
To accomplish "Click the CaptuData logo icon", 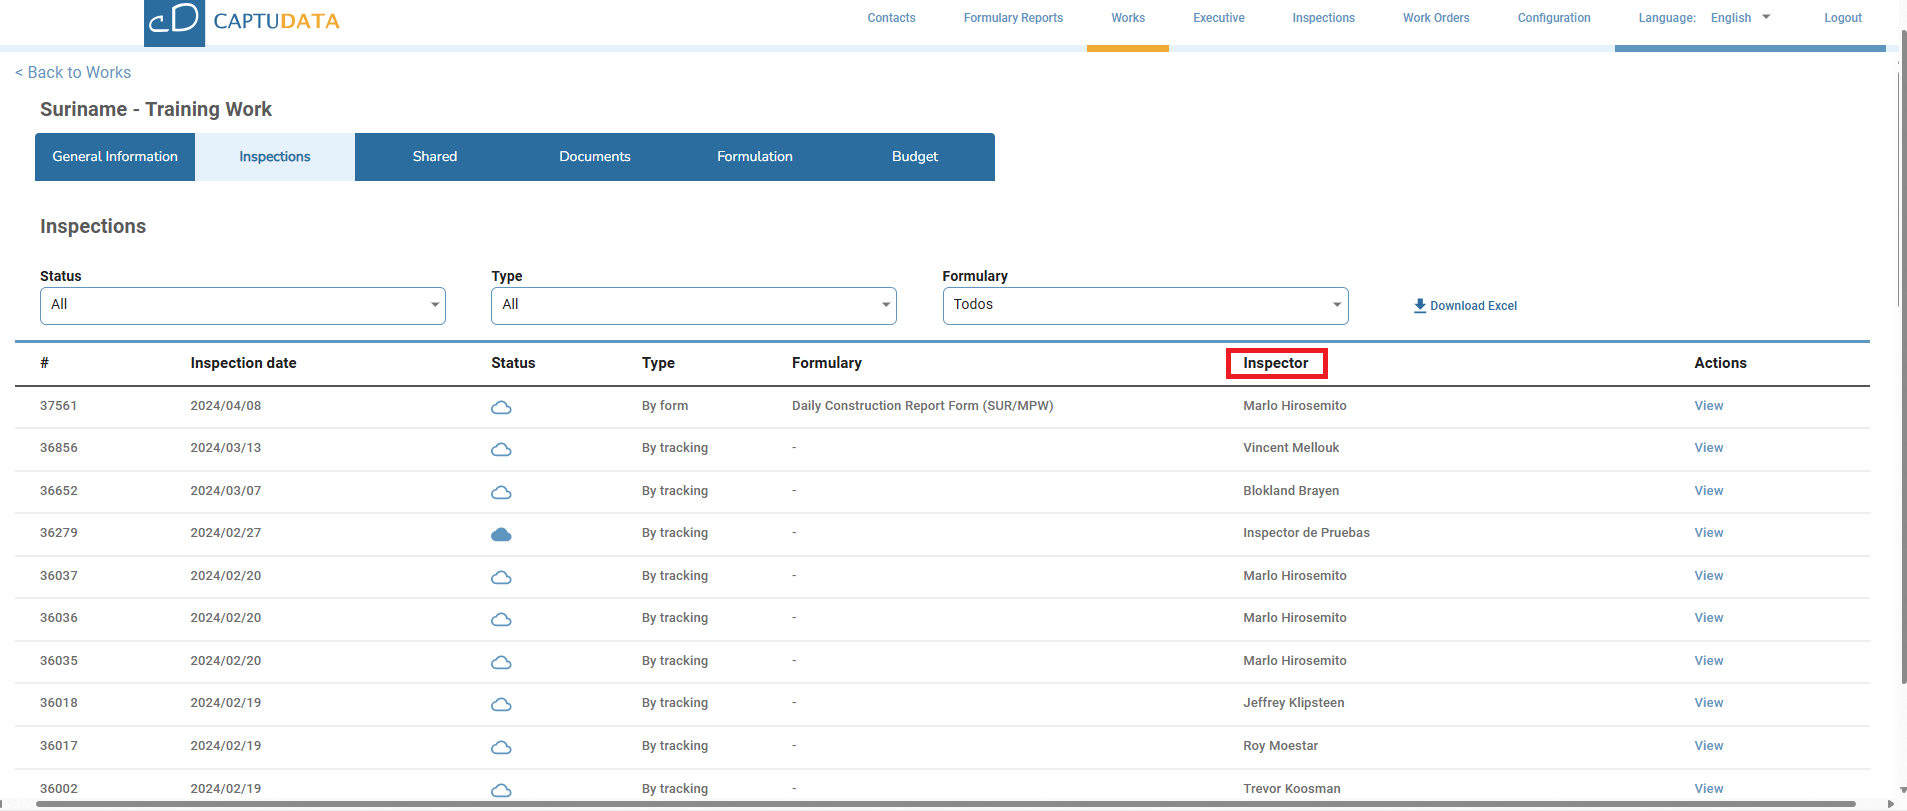I will pyautogui.click(x=174, y=22).
